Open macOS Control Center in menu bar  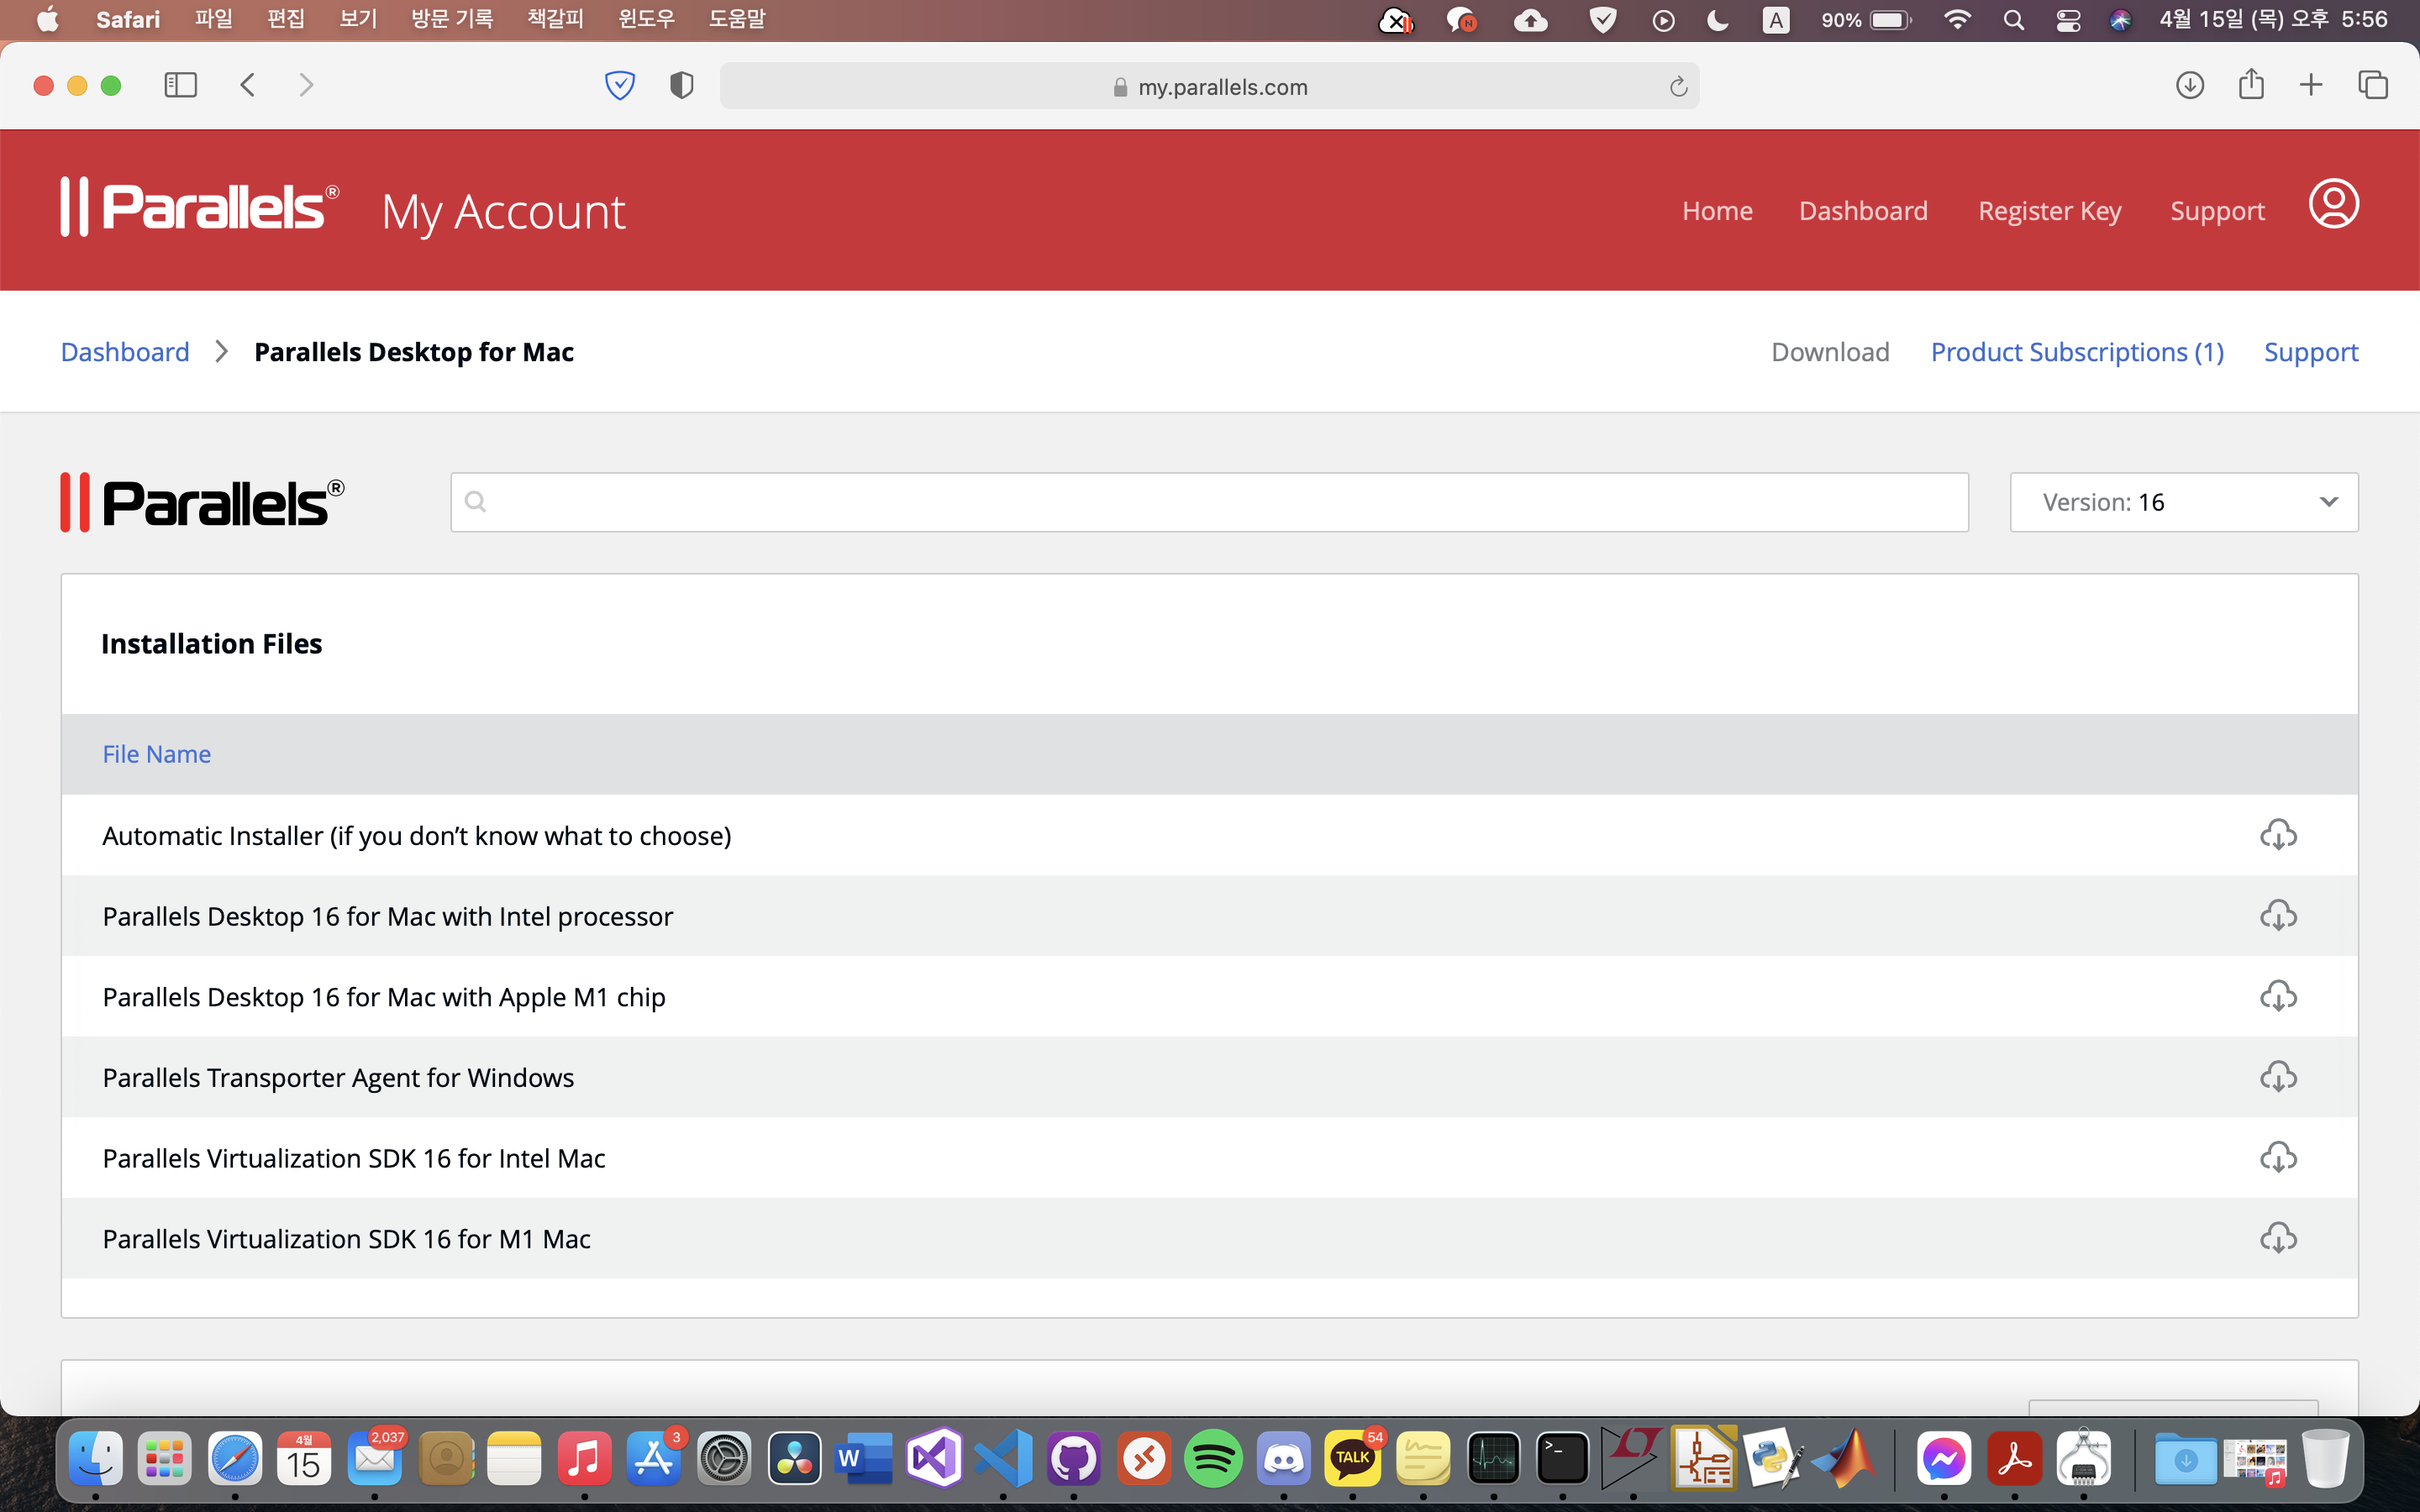[2067, 20]
